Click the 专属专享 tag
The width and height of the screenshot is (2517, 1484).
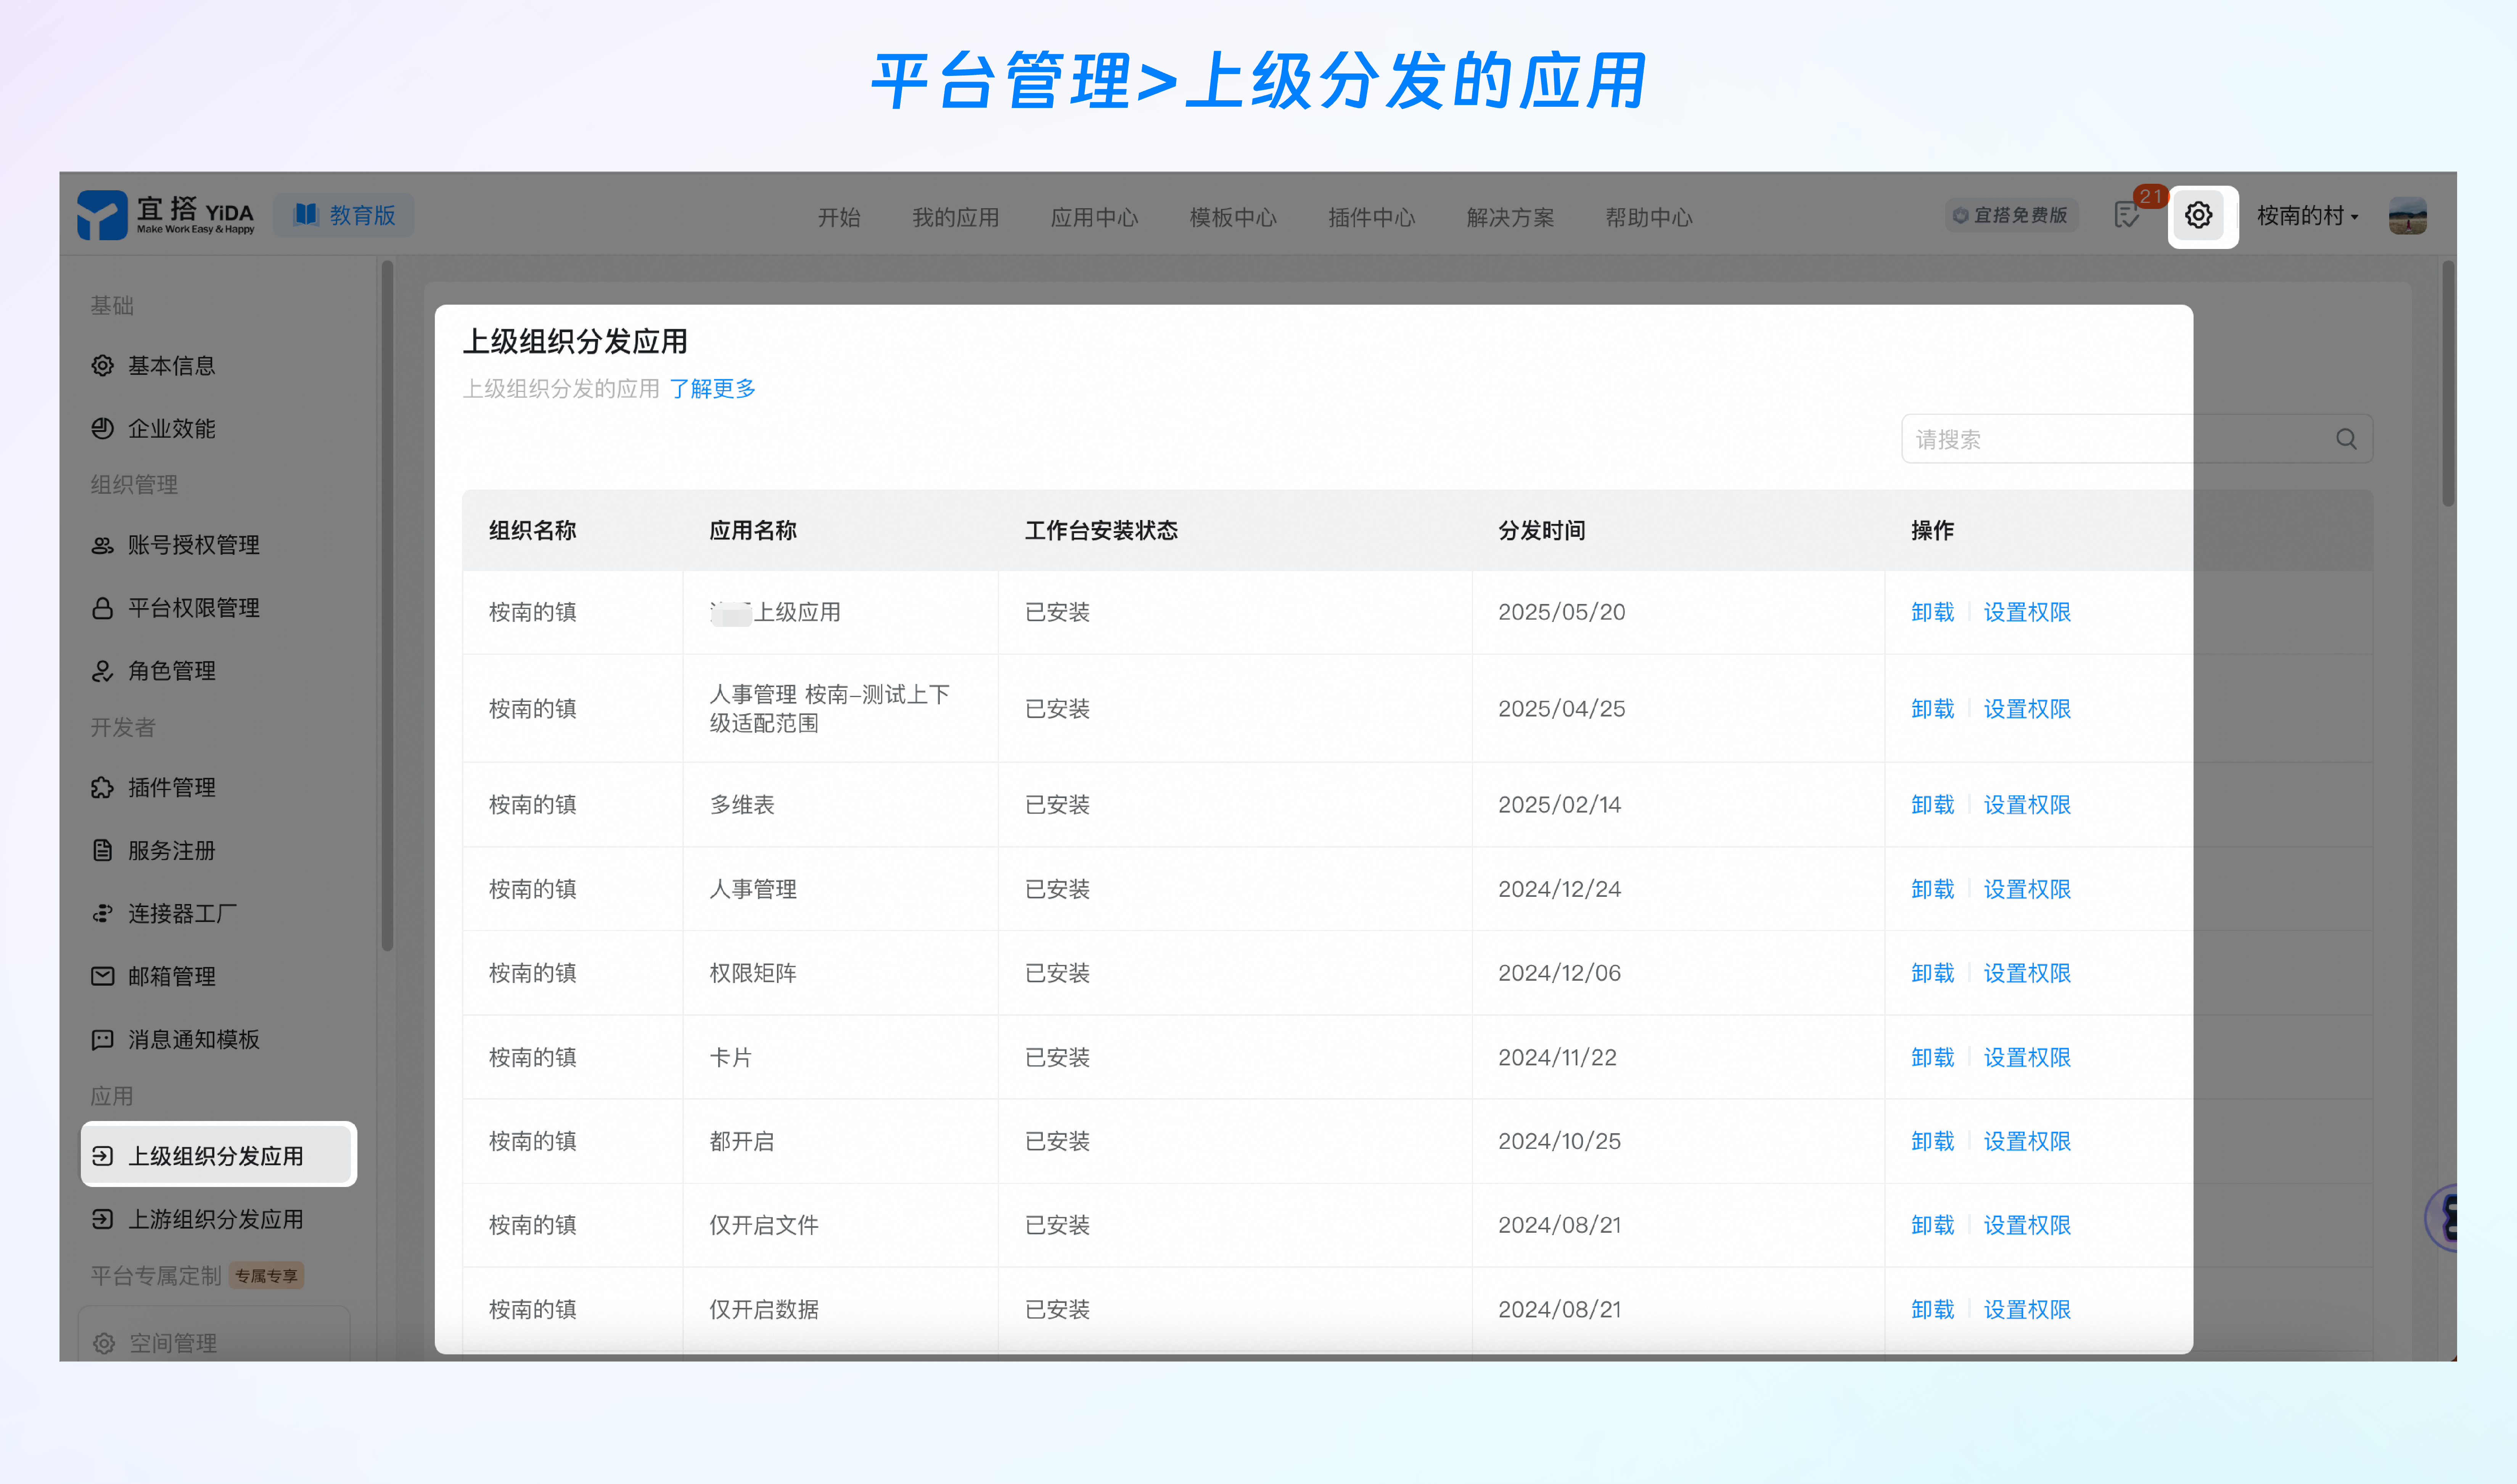point(266,1276)
